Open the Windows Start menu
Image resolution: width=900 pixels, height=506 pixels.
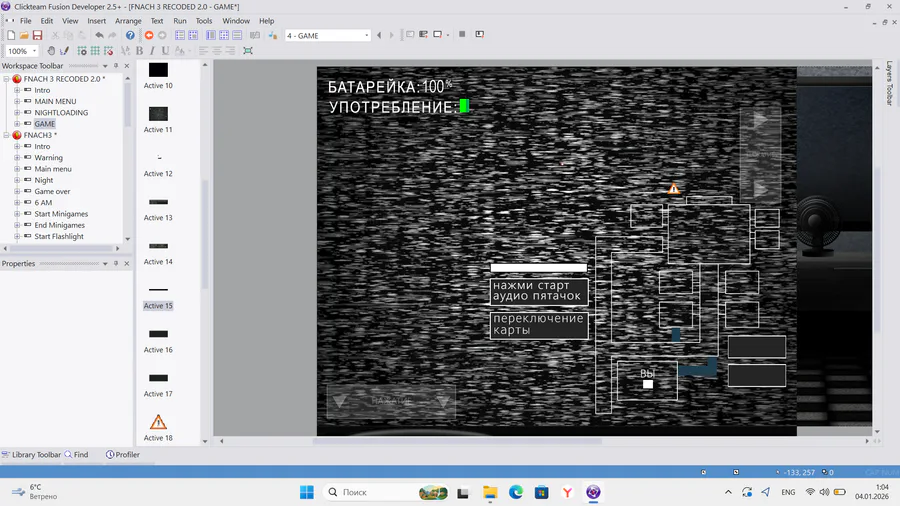pos(307,492)
